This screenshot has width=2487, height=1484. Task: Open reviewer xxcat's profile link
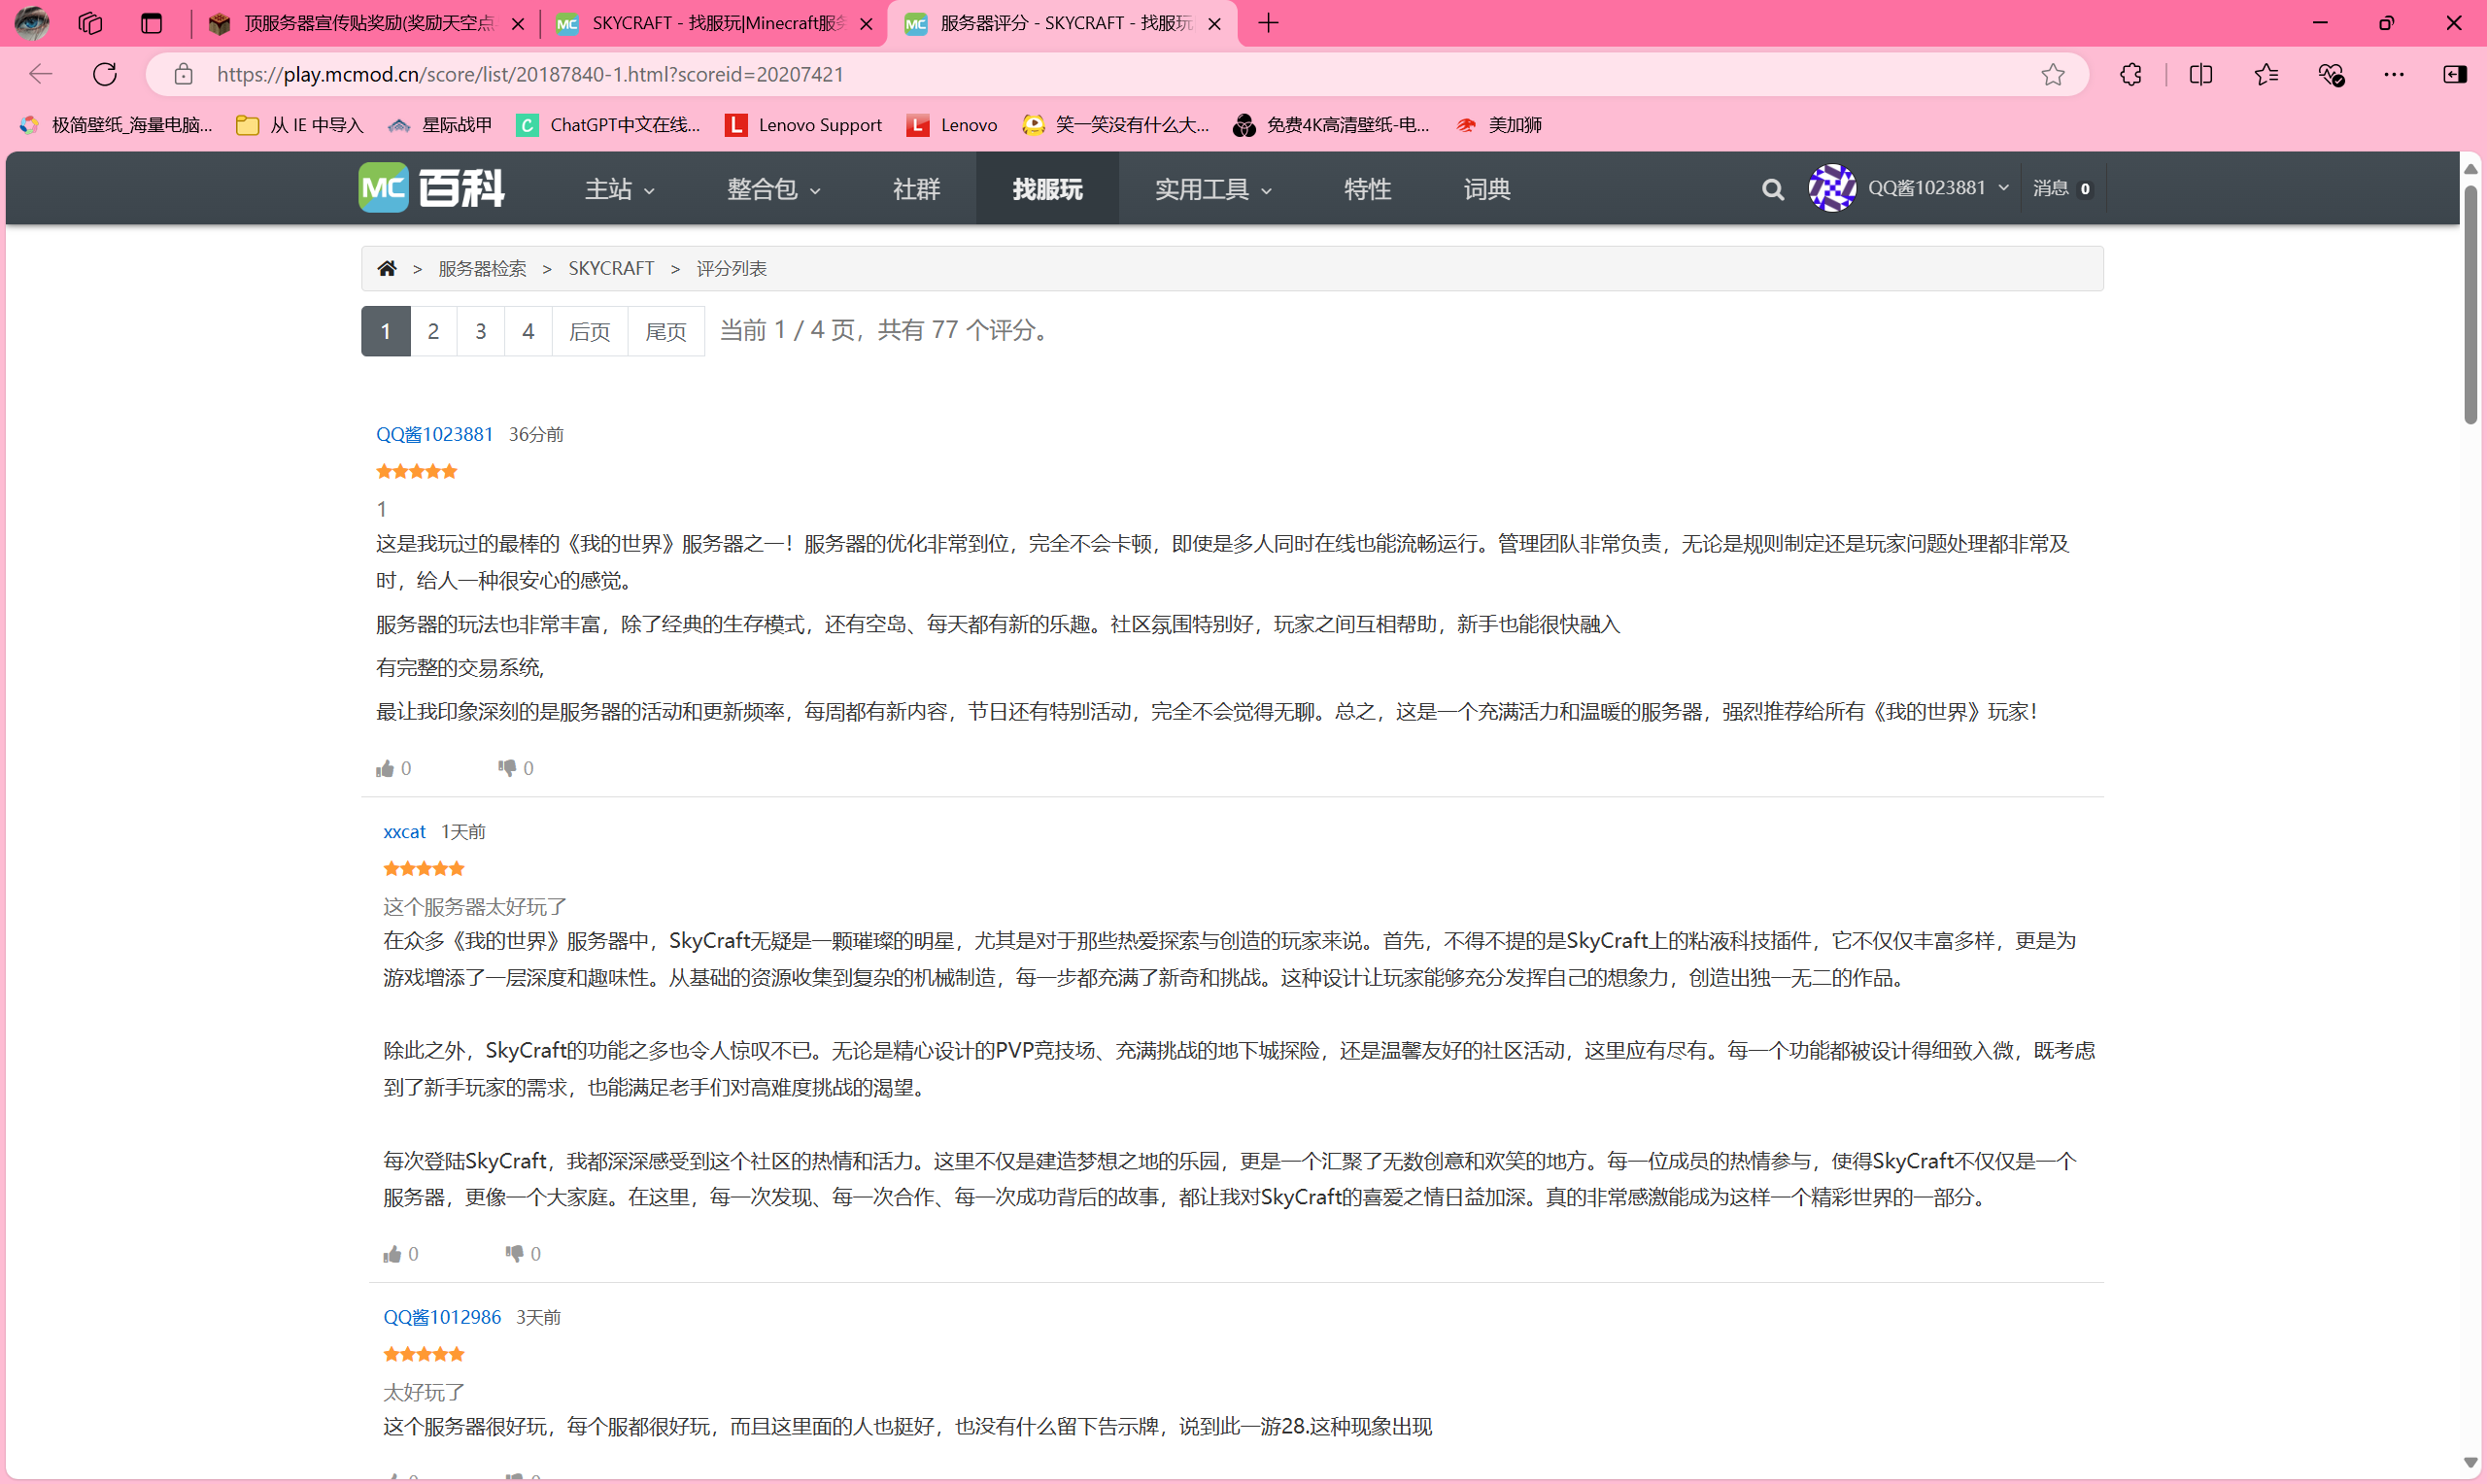click(404, 832)
